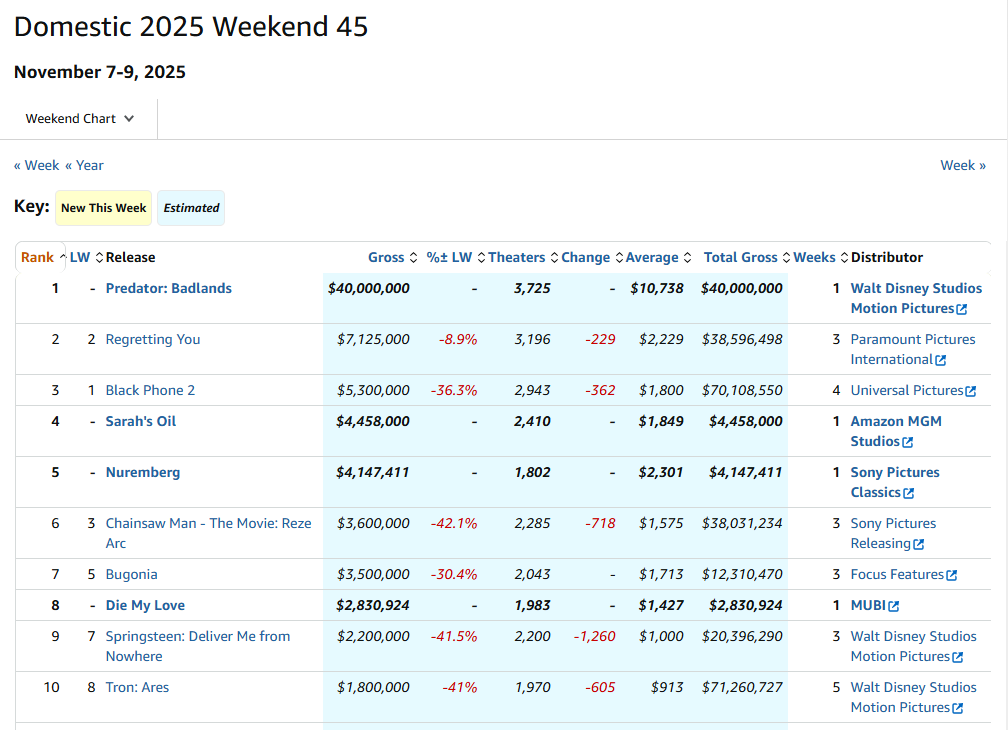This screenshot has width=1008, height=730.
Task: Click the New This Week yellow key swatch
Action: pyautogui.click(x=103, y=208)
